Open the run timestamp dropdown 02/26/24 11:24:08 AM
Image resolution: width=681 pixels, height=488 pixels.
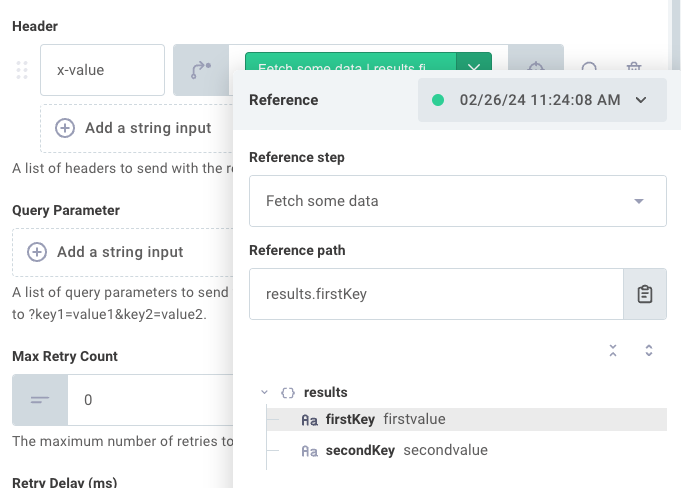tap(542, 100)
